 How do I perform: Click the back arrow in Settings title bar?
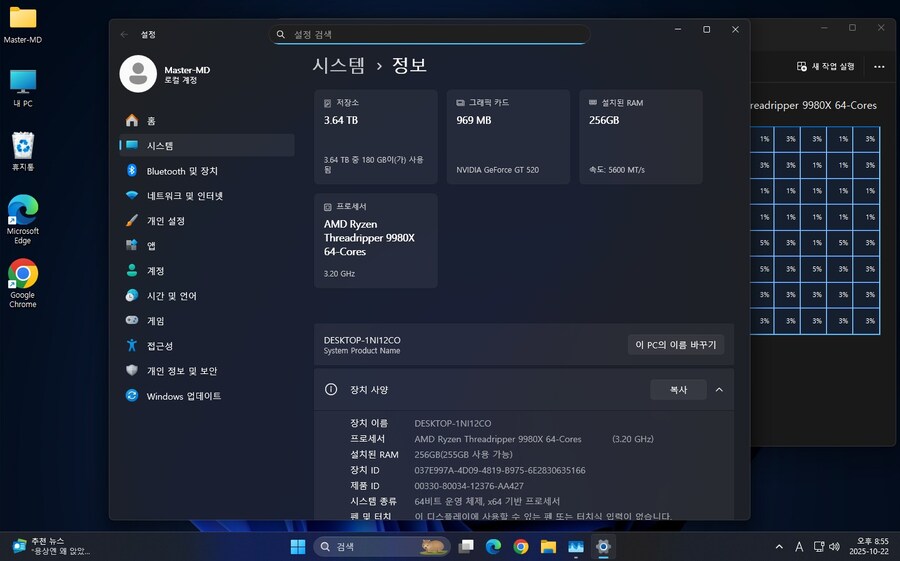click(125, 34)
